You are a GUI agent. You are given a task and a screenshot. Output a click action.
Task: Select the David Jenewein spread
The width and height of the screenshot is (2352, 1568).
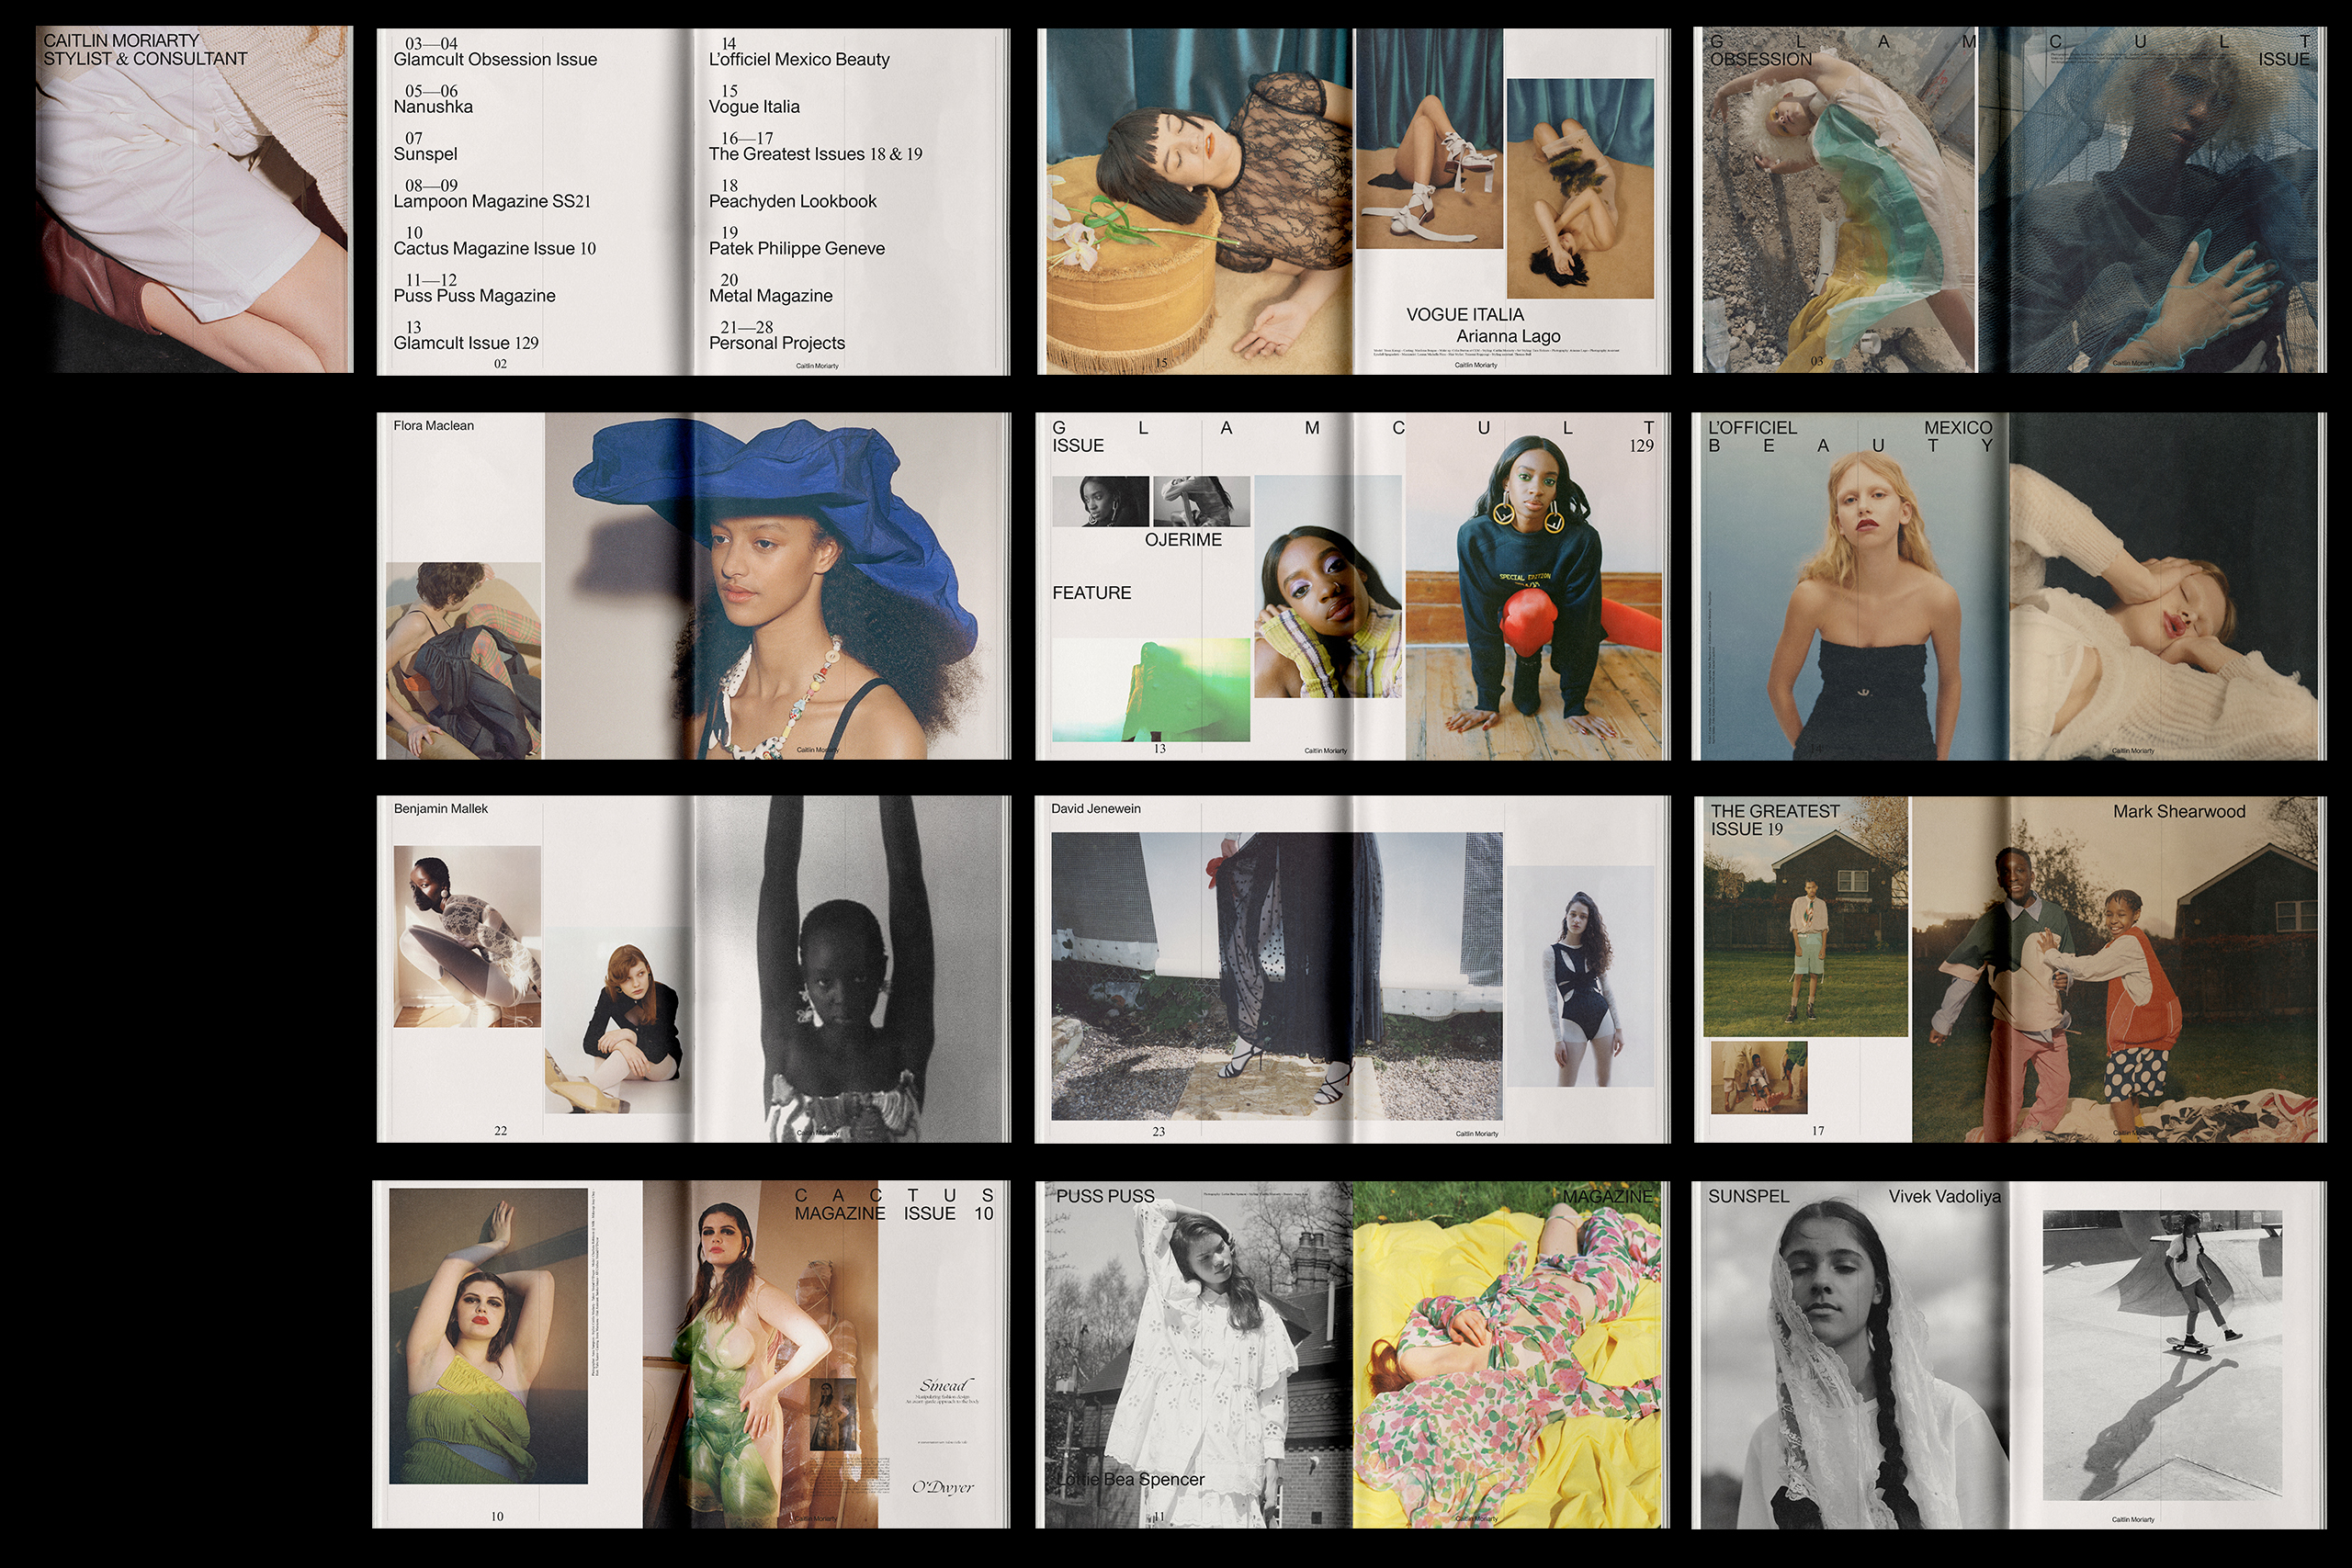[1352, 968]
